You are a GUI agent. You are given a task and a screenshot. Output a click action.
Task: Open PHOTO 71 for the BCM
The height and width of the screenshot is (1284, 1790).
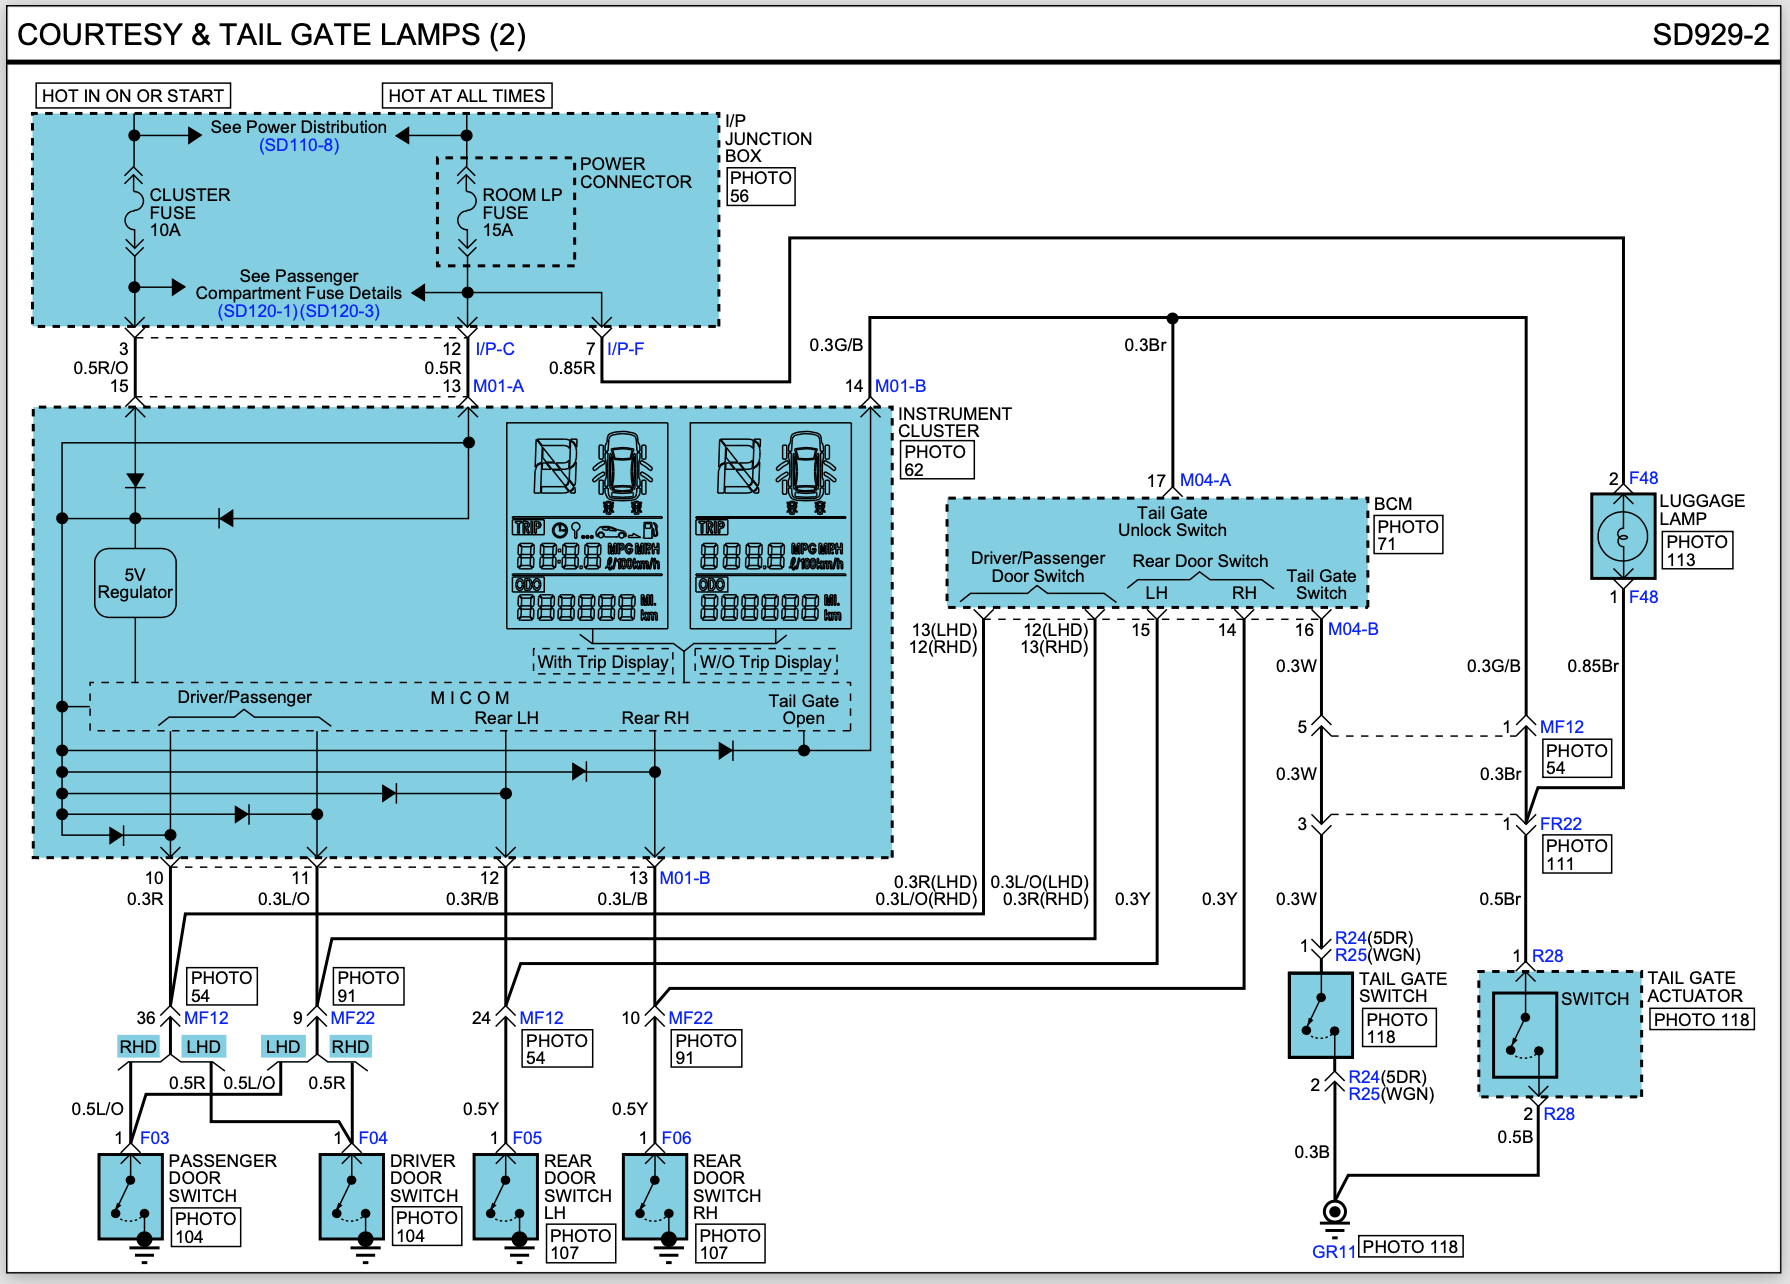(x=1408, y=535)
